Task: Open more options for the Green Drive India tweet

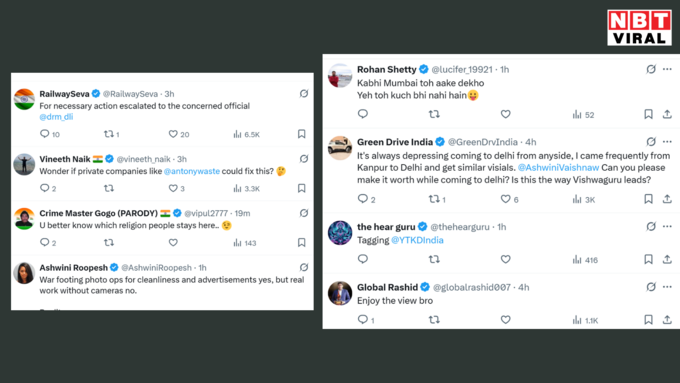Action: [x=667, y=141]
